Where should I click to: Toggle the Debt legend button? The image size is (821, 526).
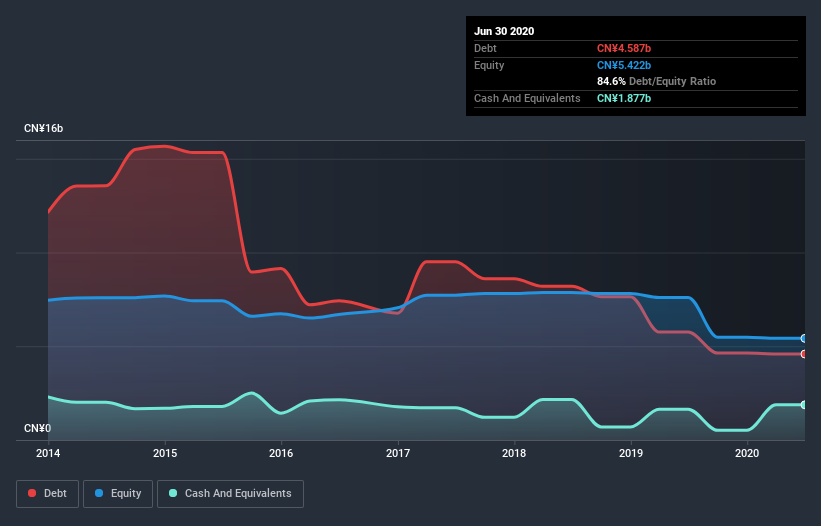click(x=48, y=494)
